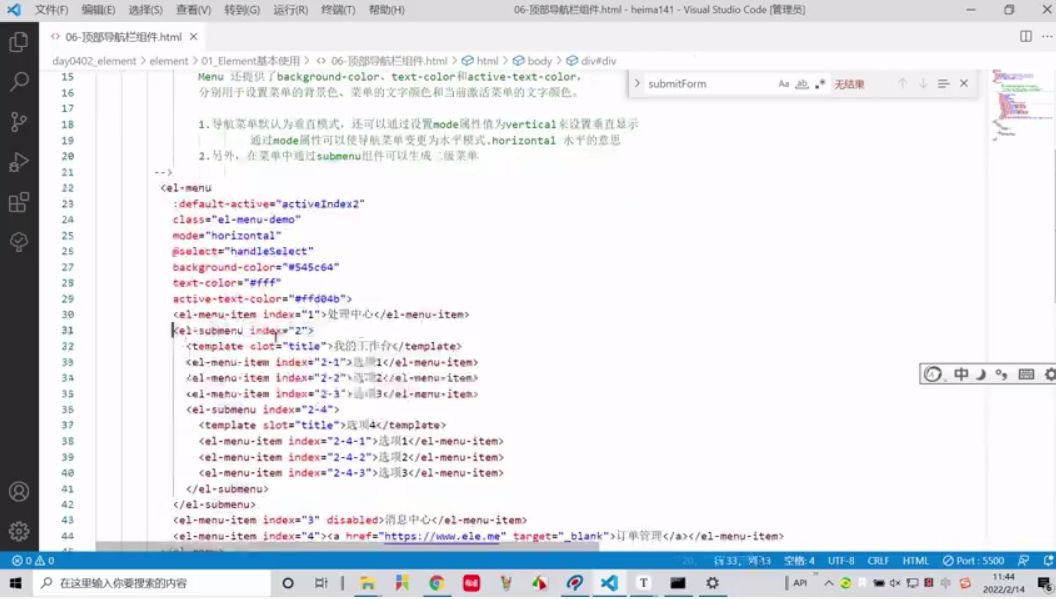Image resolution: width=1056 pixels, height=599 pixels.
Task: Click the HTML language mode indicator
Action: click(915, 561)
